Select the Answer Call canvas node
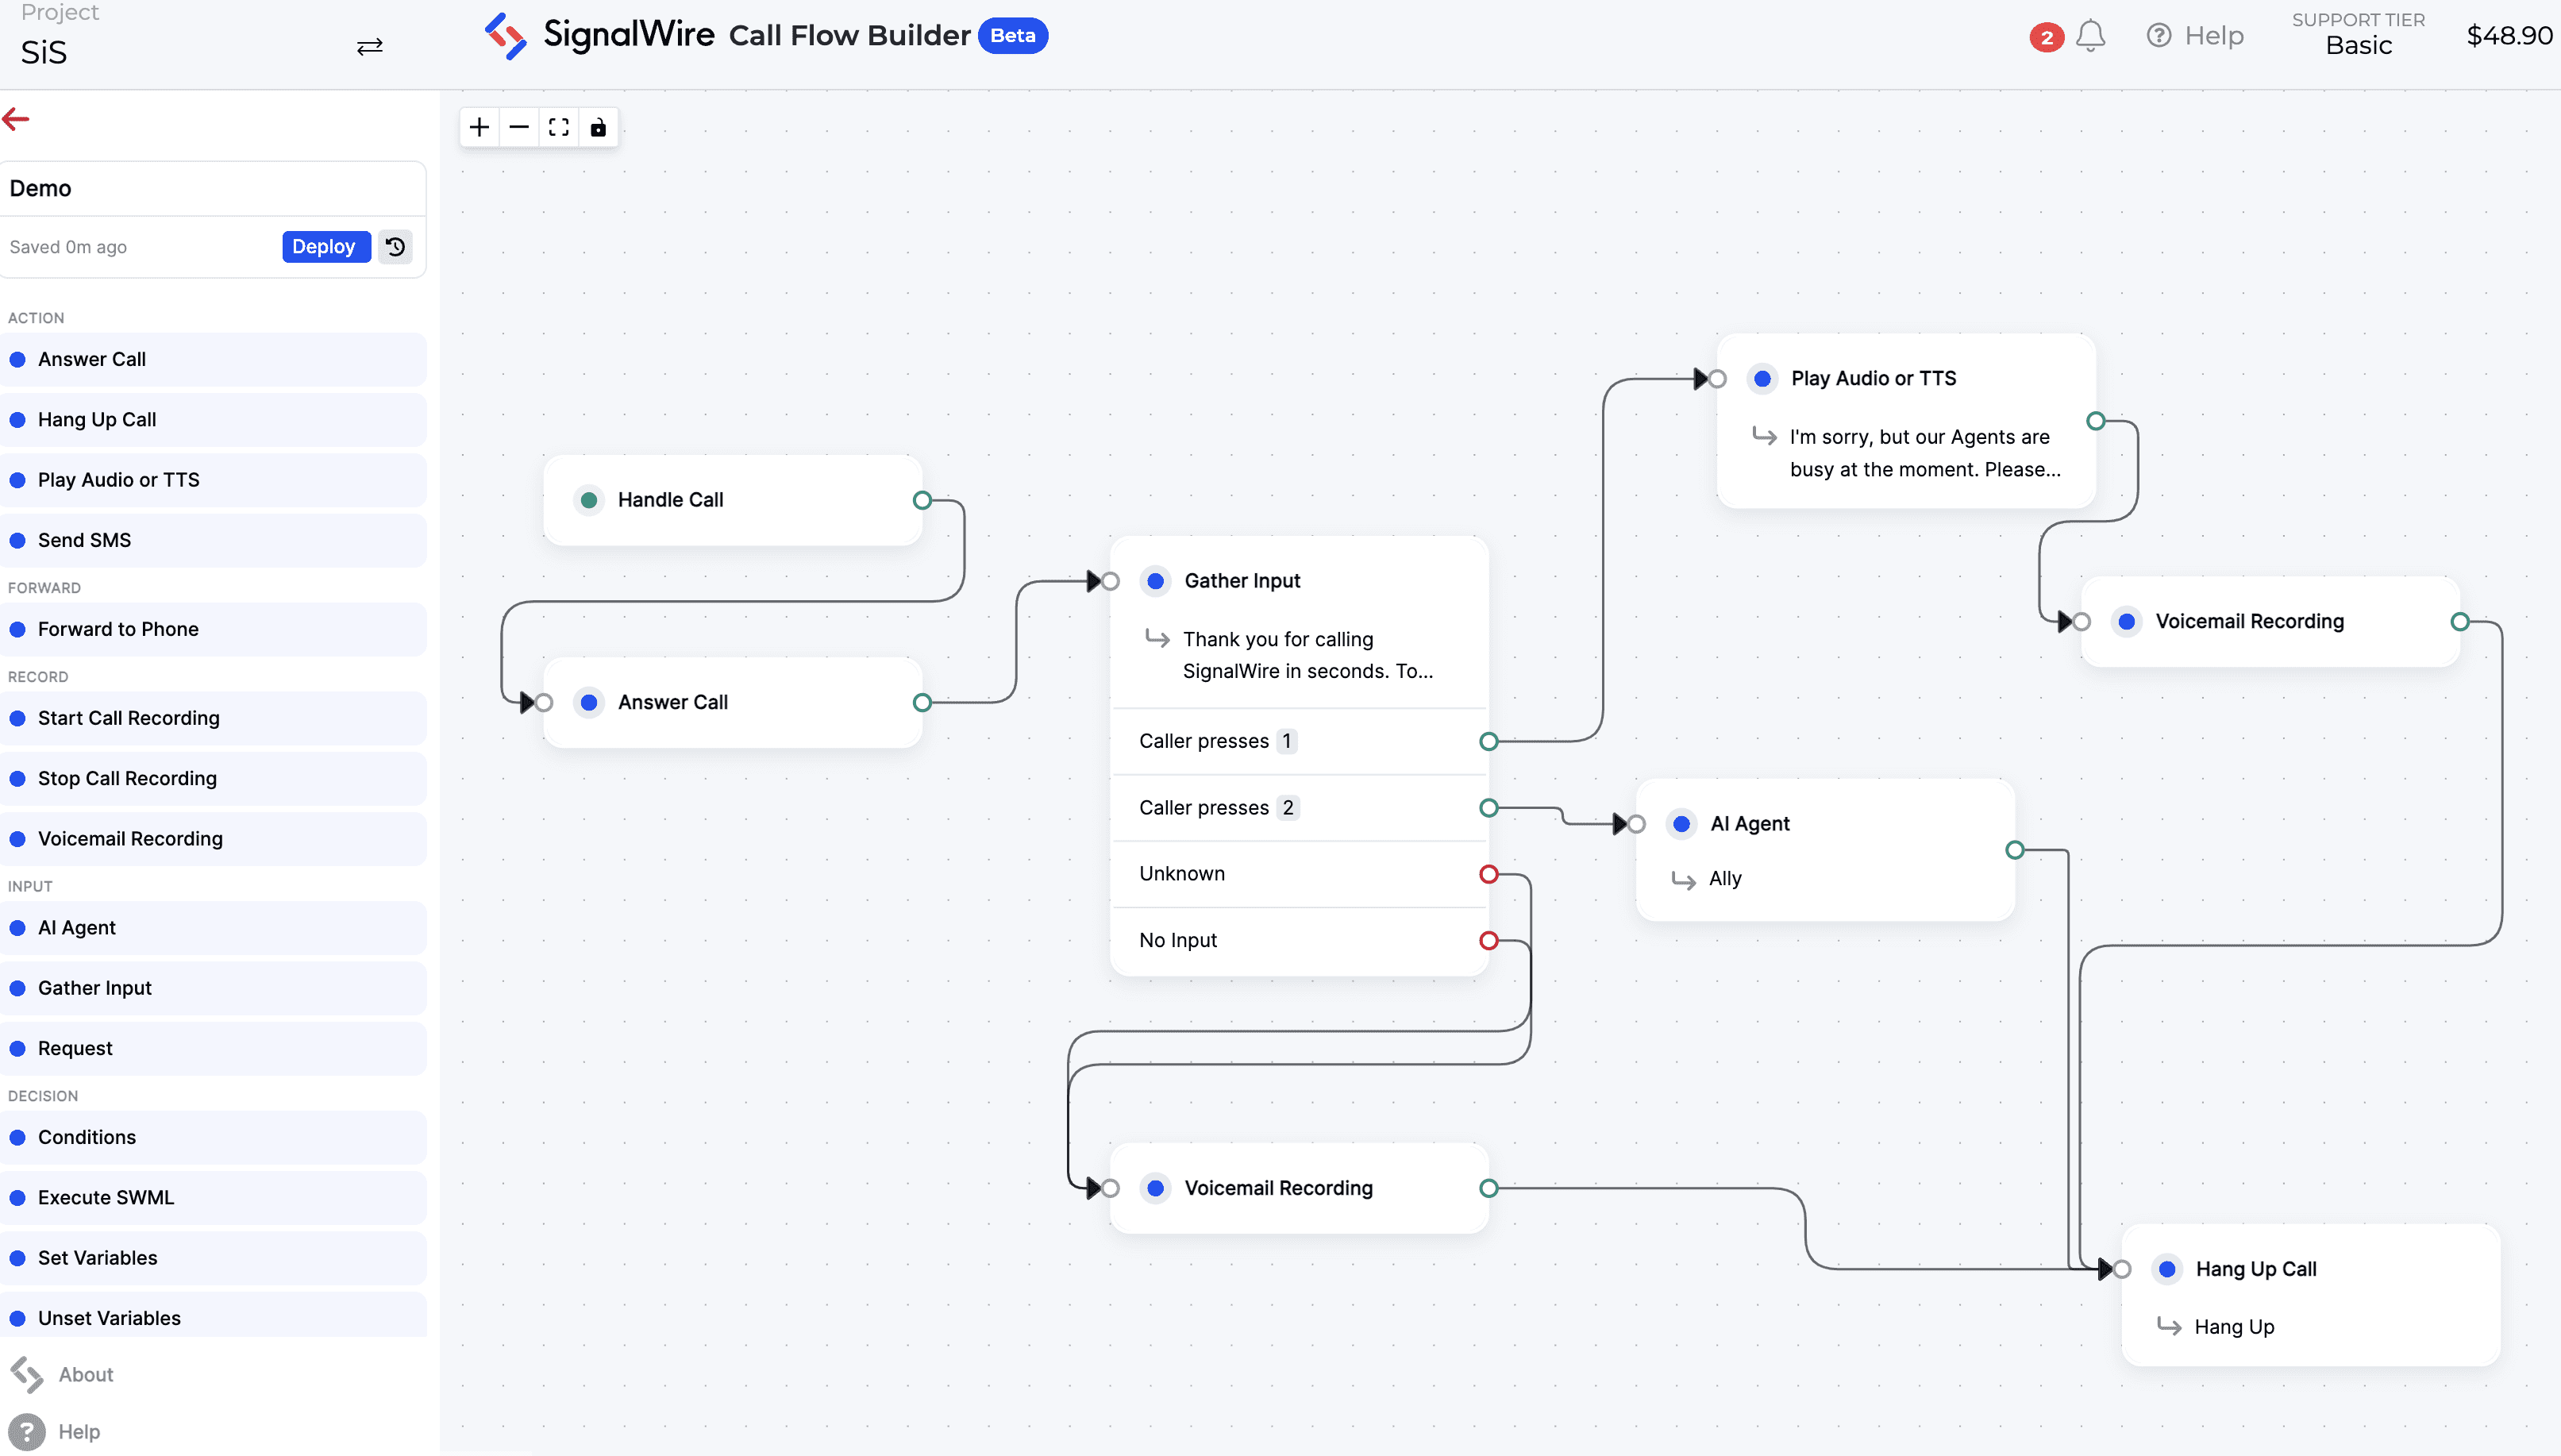This screenshot has height=1456, width=2561. 733,702
